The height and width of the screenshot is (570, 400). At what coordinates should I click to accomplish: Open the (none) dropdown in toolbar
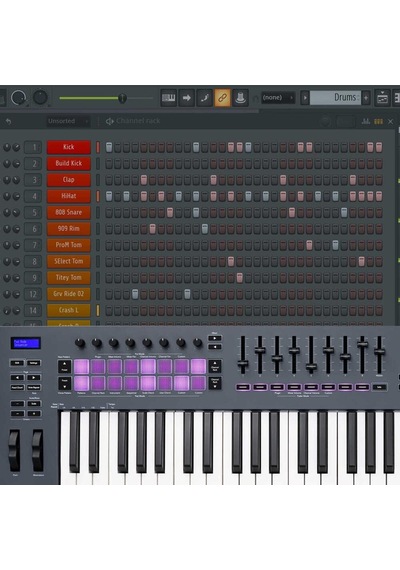pyautogui.click(x=277, y=98)
